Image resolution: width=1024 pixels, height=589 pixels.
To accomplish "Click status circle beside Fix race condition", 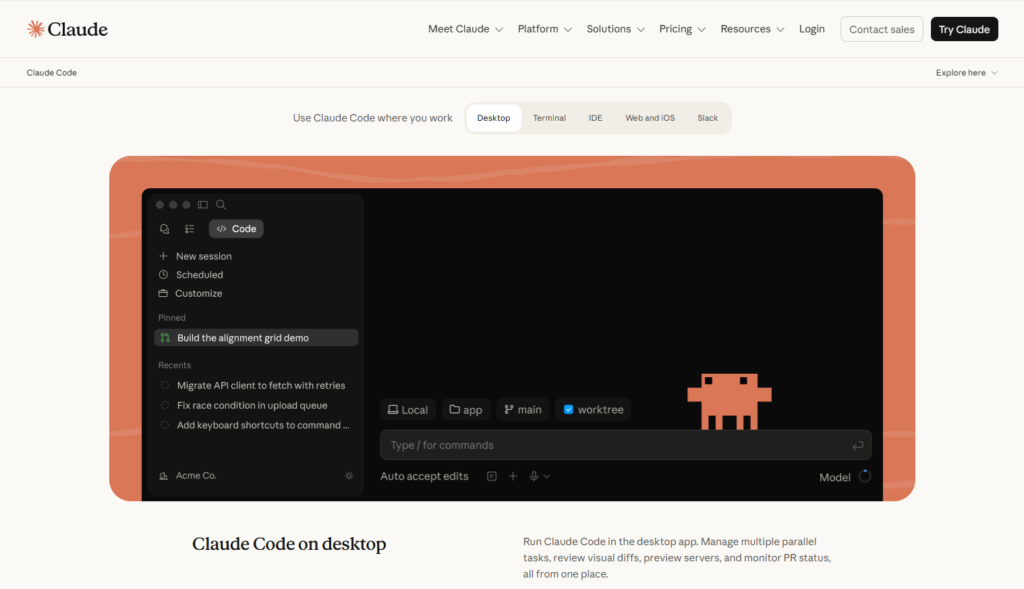I will 165,405.
